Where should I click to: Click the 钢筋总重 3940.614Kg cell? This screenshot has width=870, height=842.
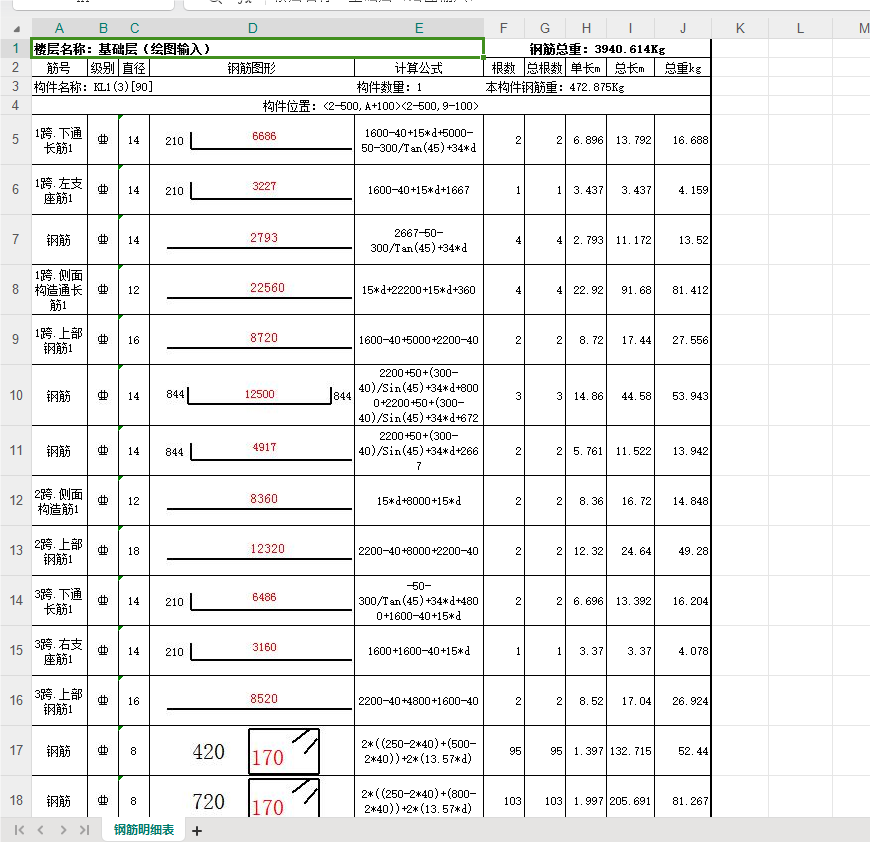coord(597,49)
